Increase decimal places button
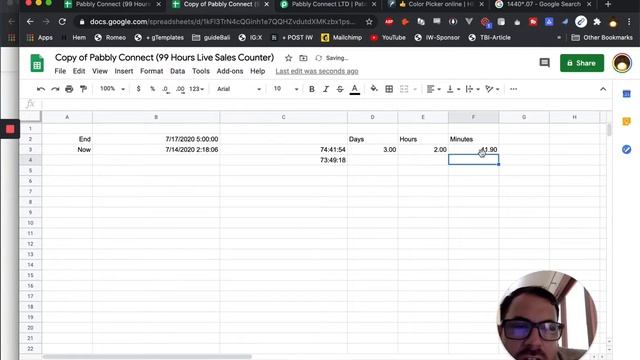Screen dimensions: 640x360 (x=180, y=89)
